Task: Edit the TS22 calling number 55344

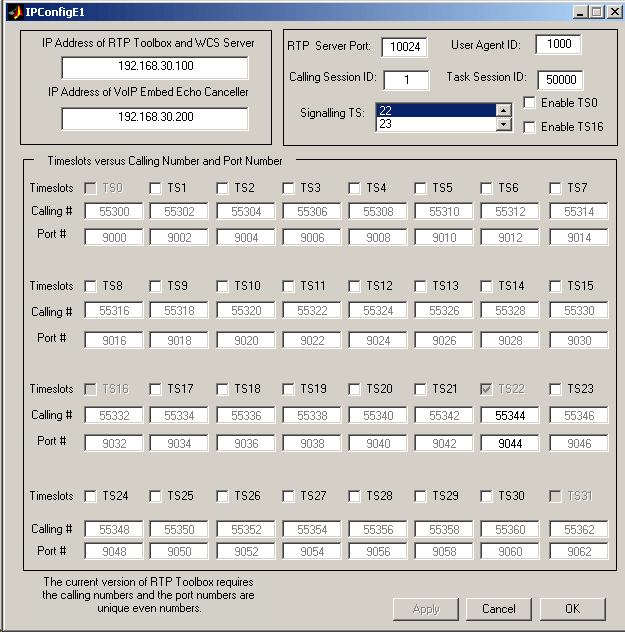Action: pyautogui.click(x=510, y=416)
